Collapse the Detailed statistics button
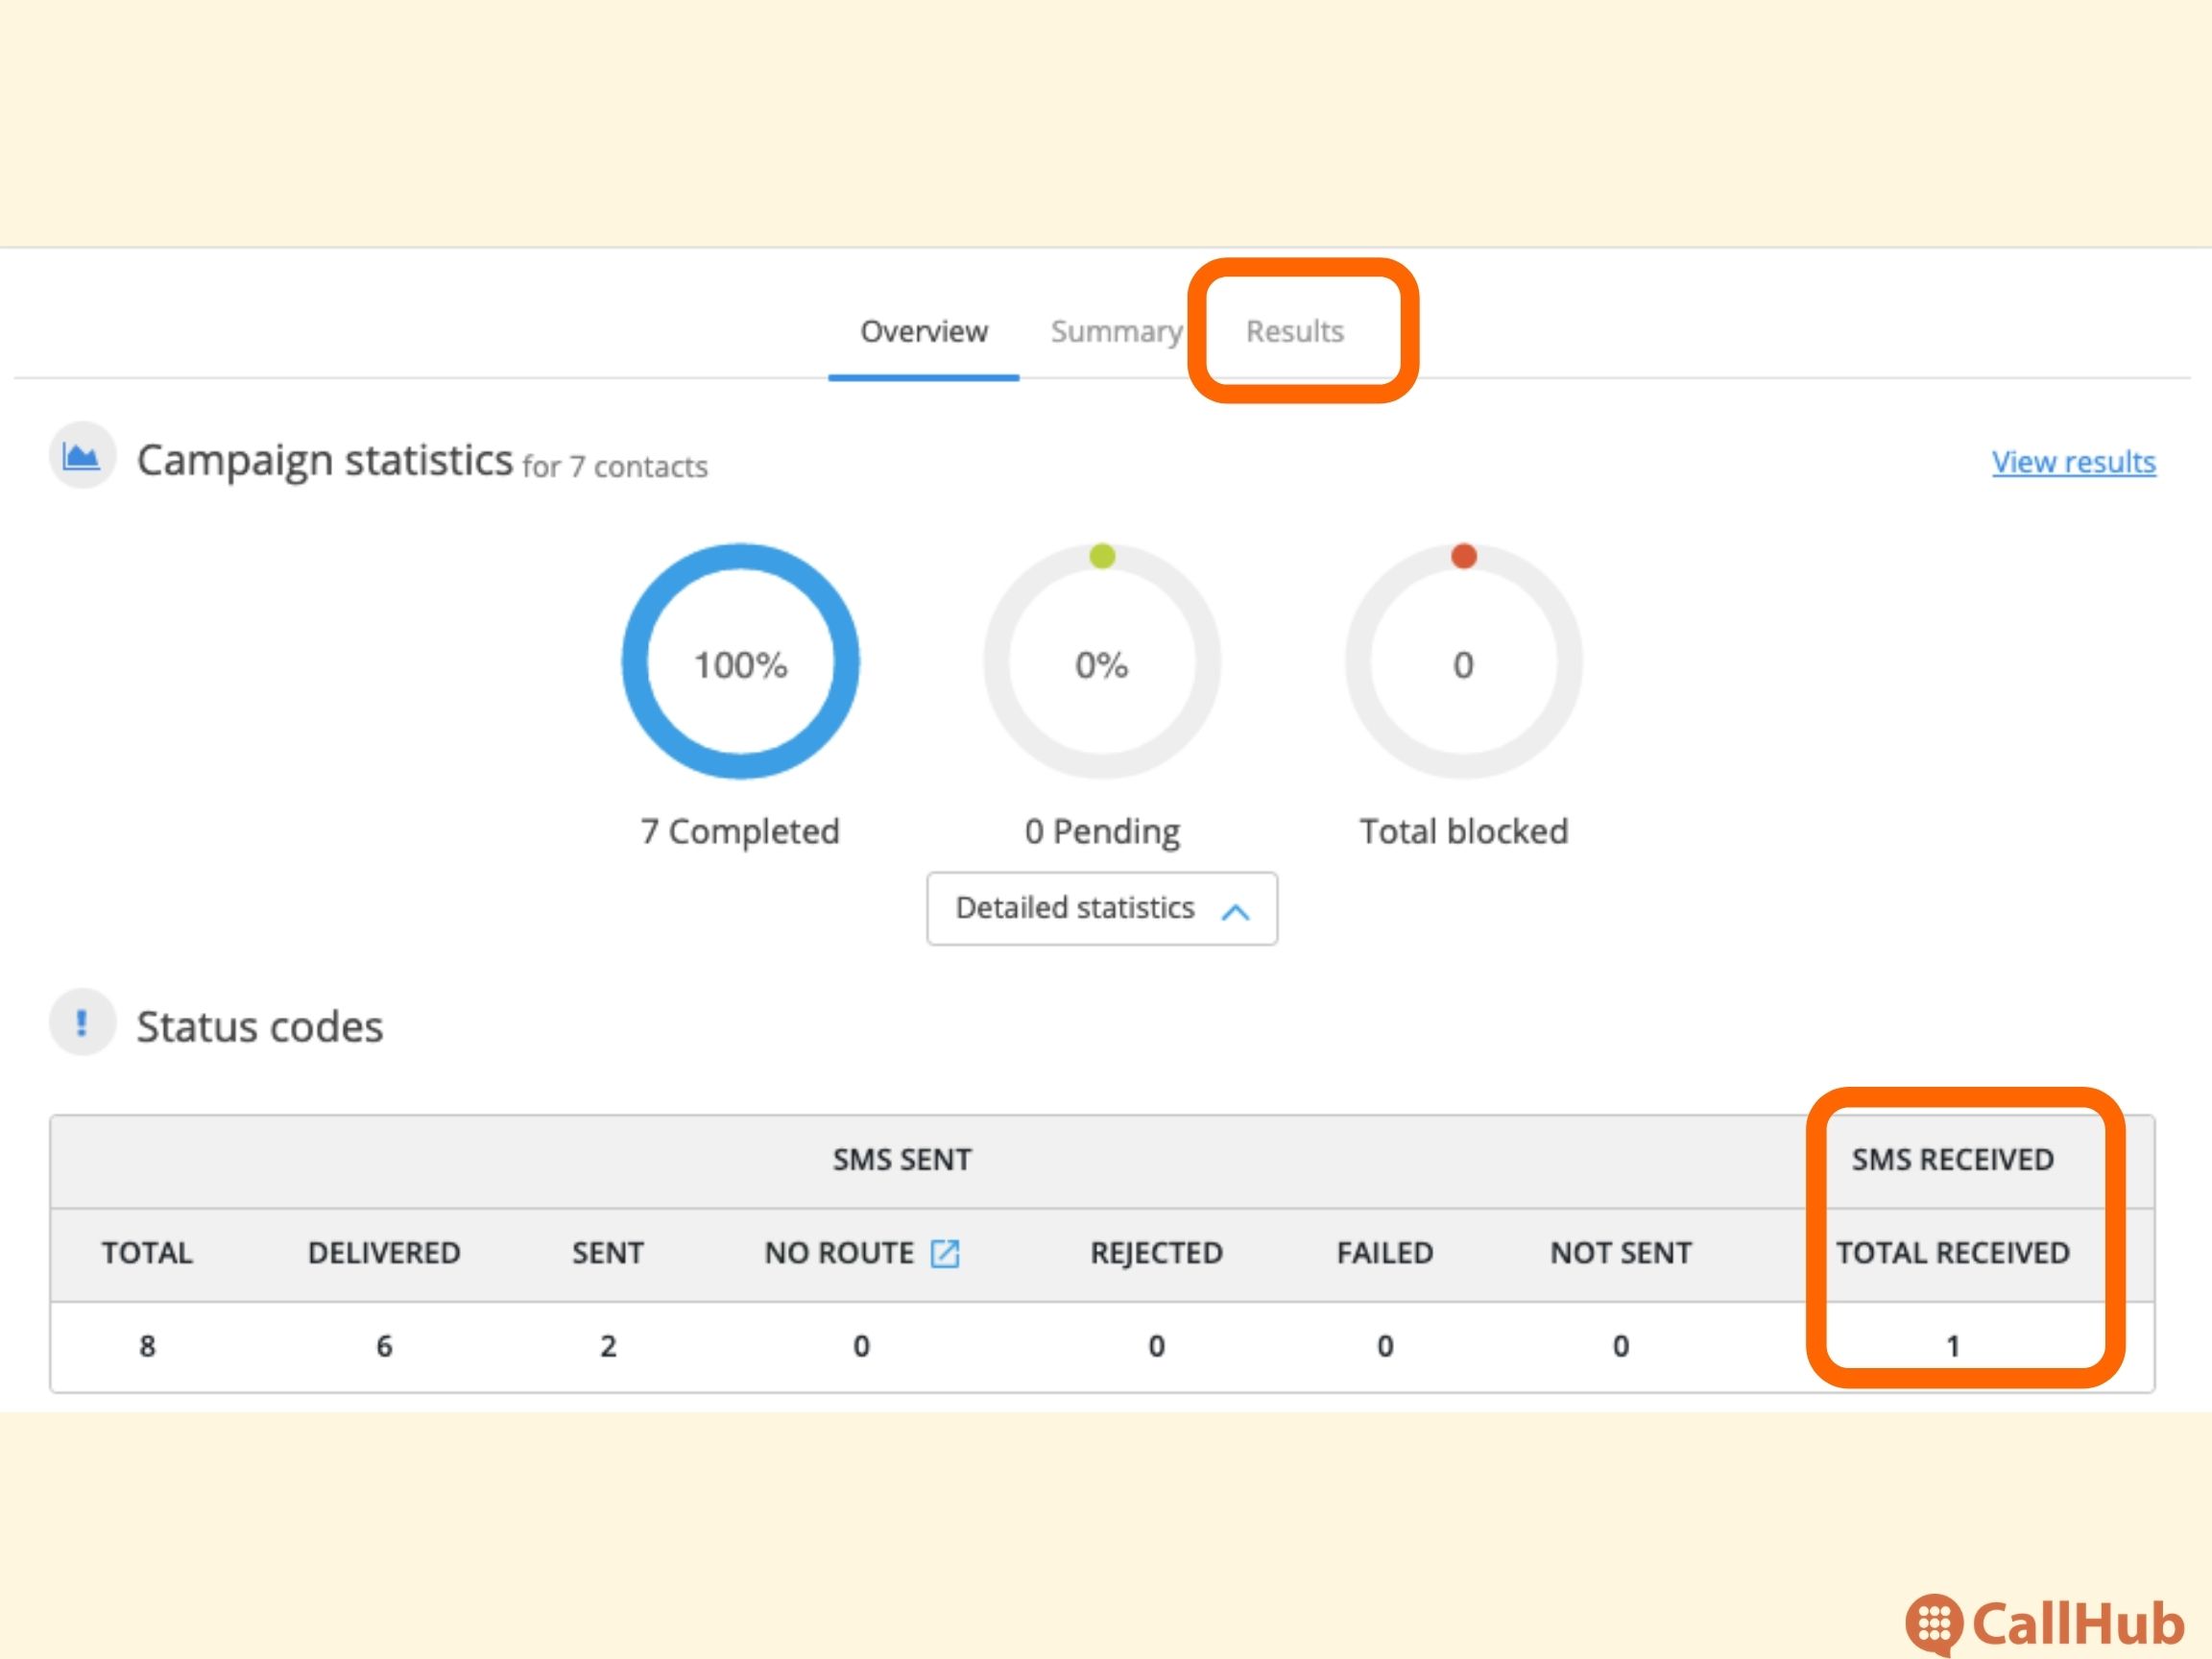Screen dimensions: 2212x1659 pos(1102,908)
